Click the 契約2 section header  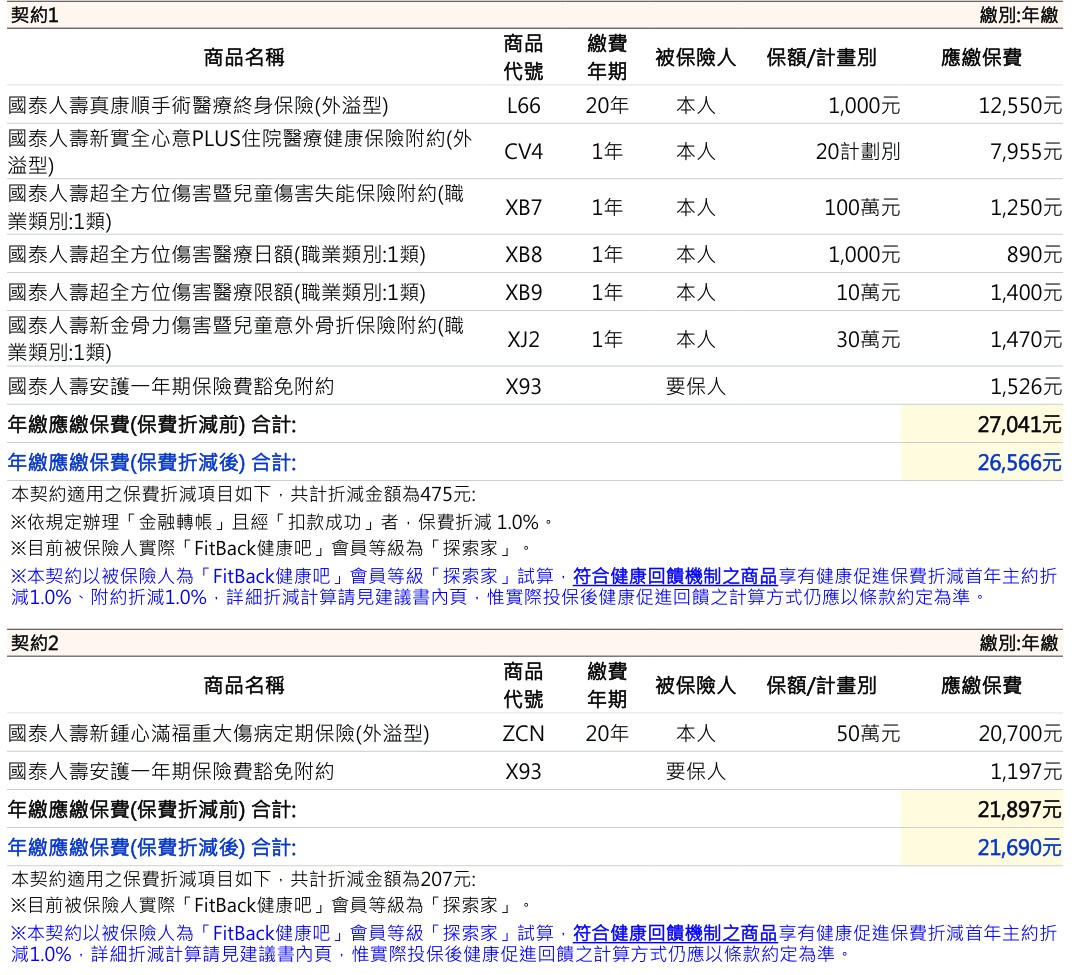34,643
